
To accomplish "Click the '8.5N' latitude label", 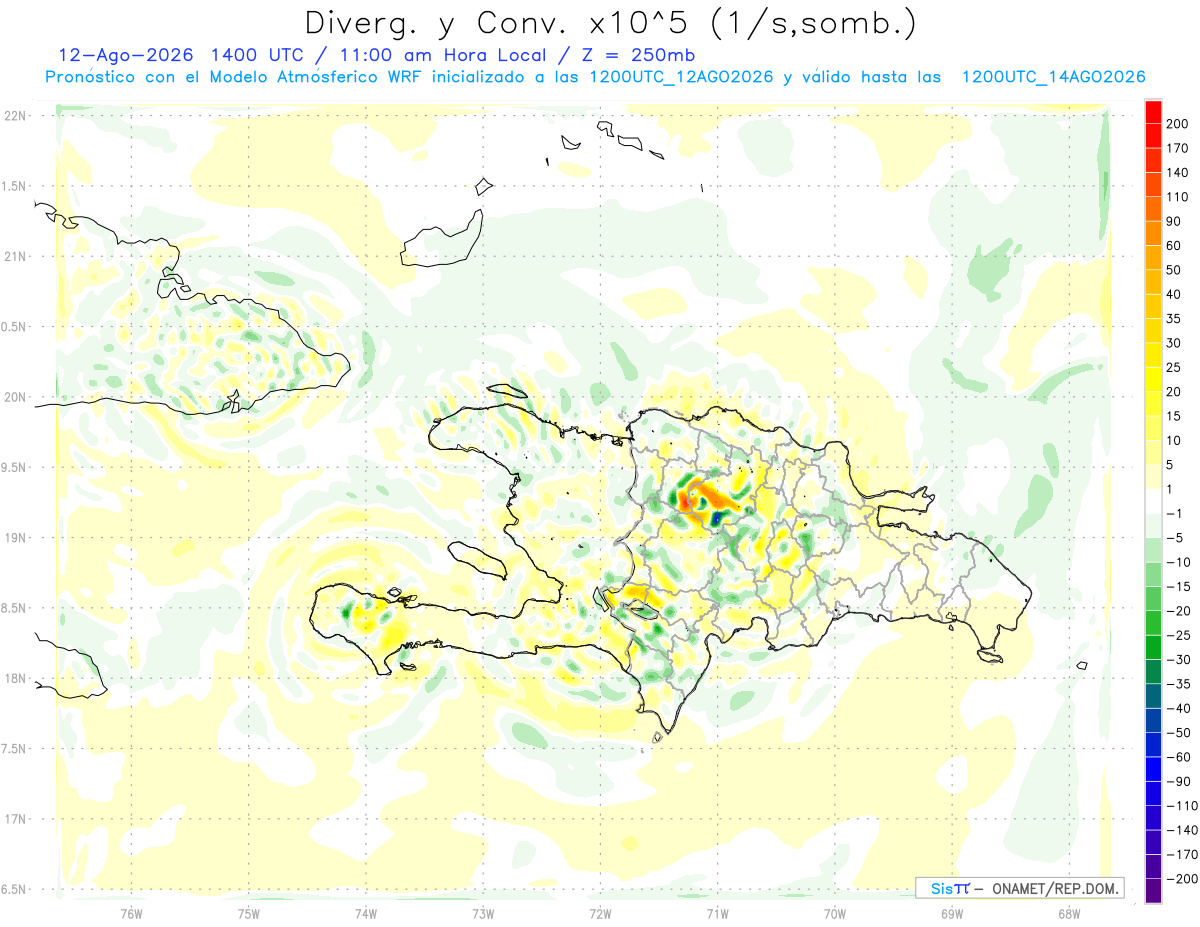I will (x=14, y=608).
